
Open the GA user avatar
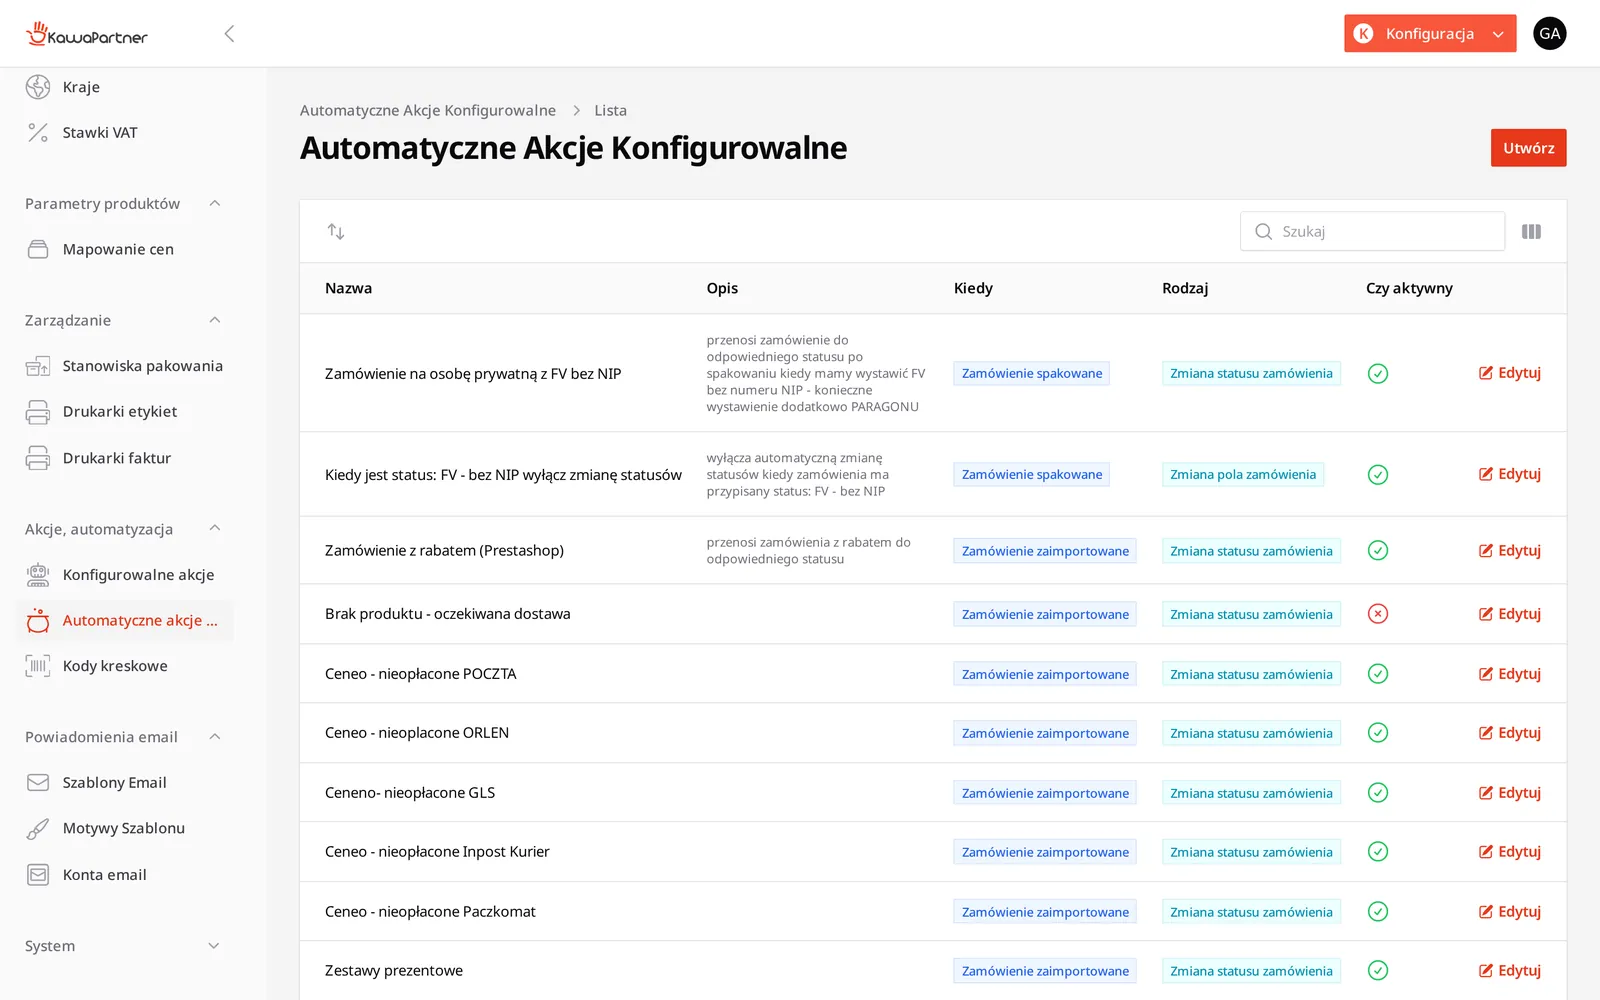point(1550,33)
